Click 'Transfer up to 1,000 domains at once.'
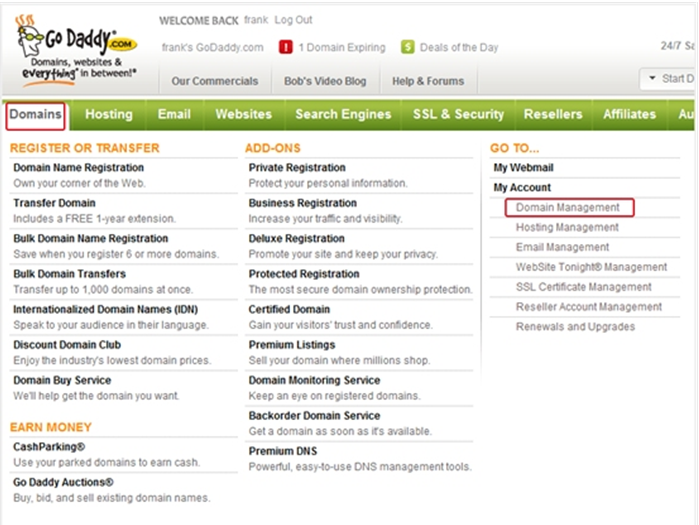The height and width of the screenshot is (525, 699). pos(103,290)
